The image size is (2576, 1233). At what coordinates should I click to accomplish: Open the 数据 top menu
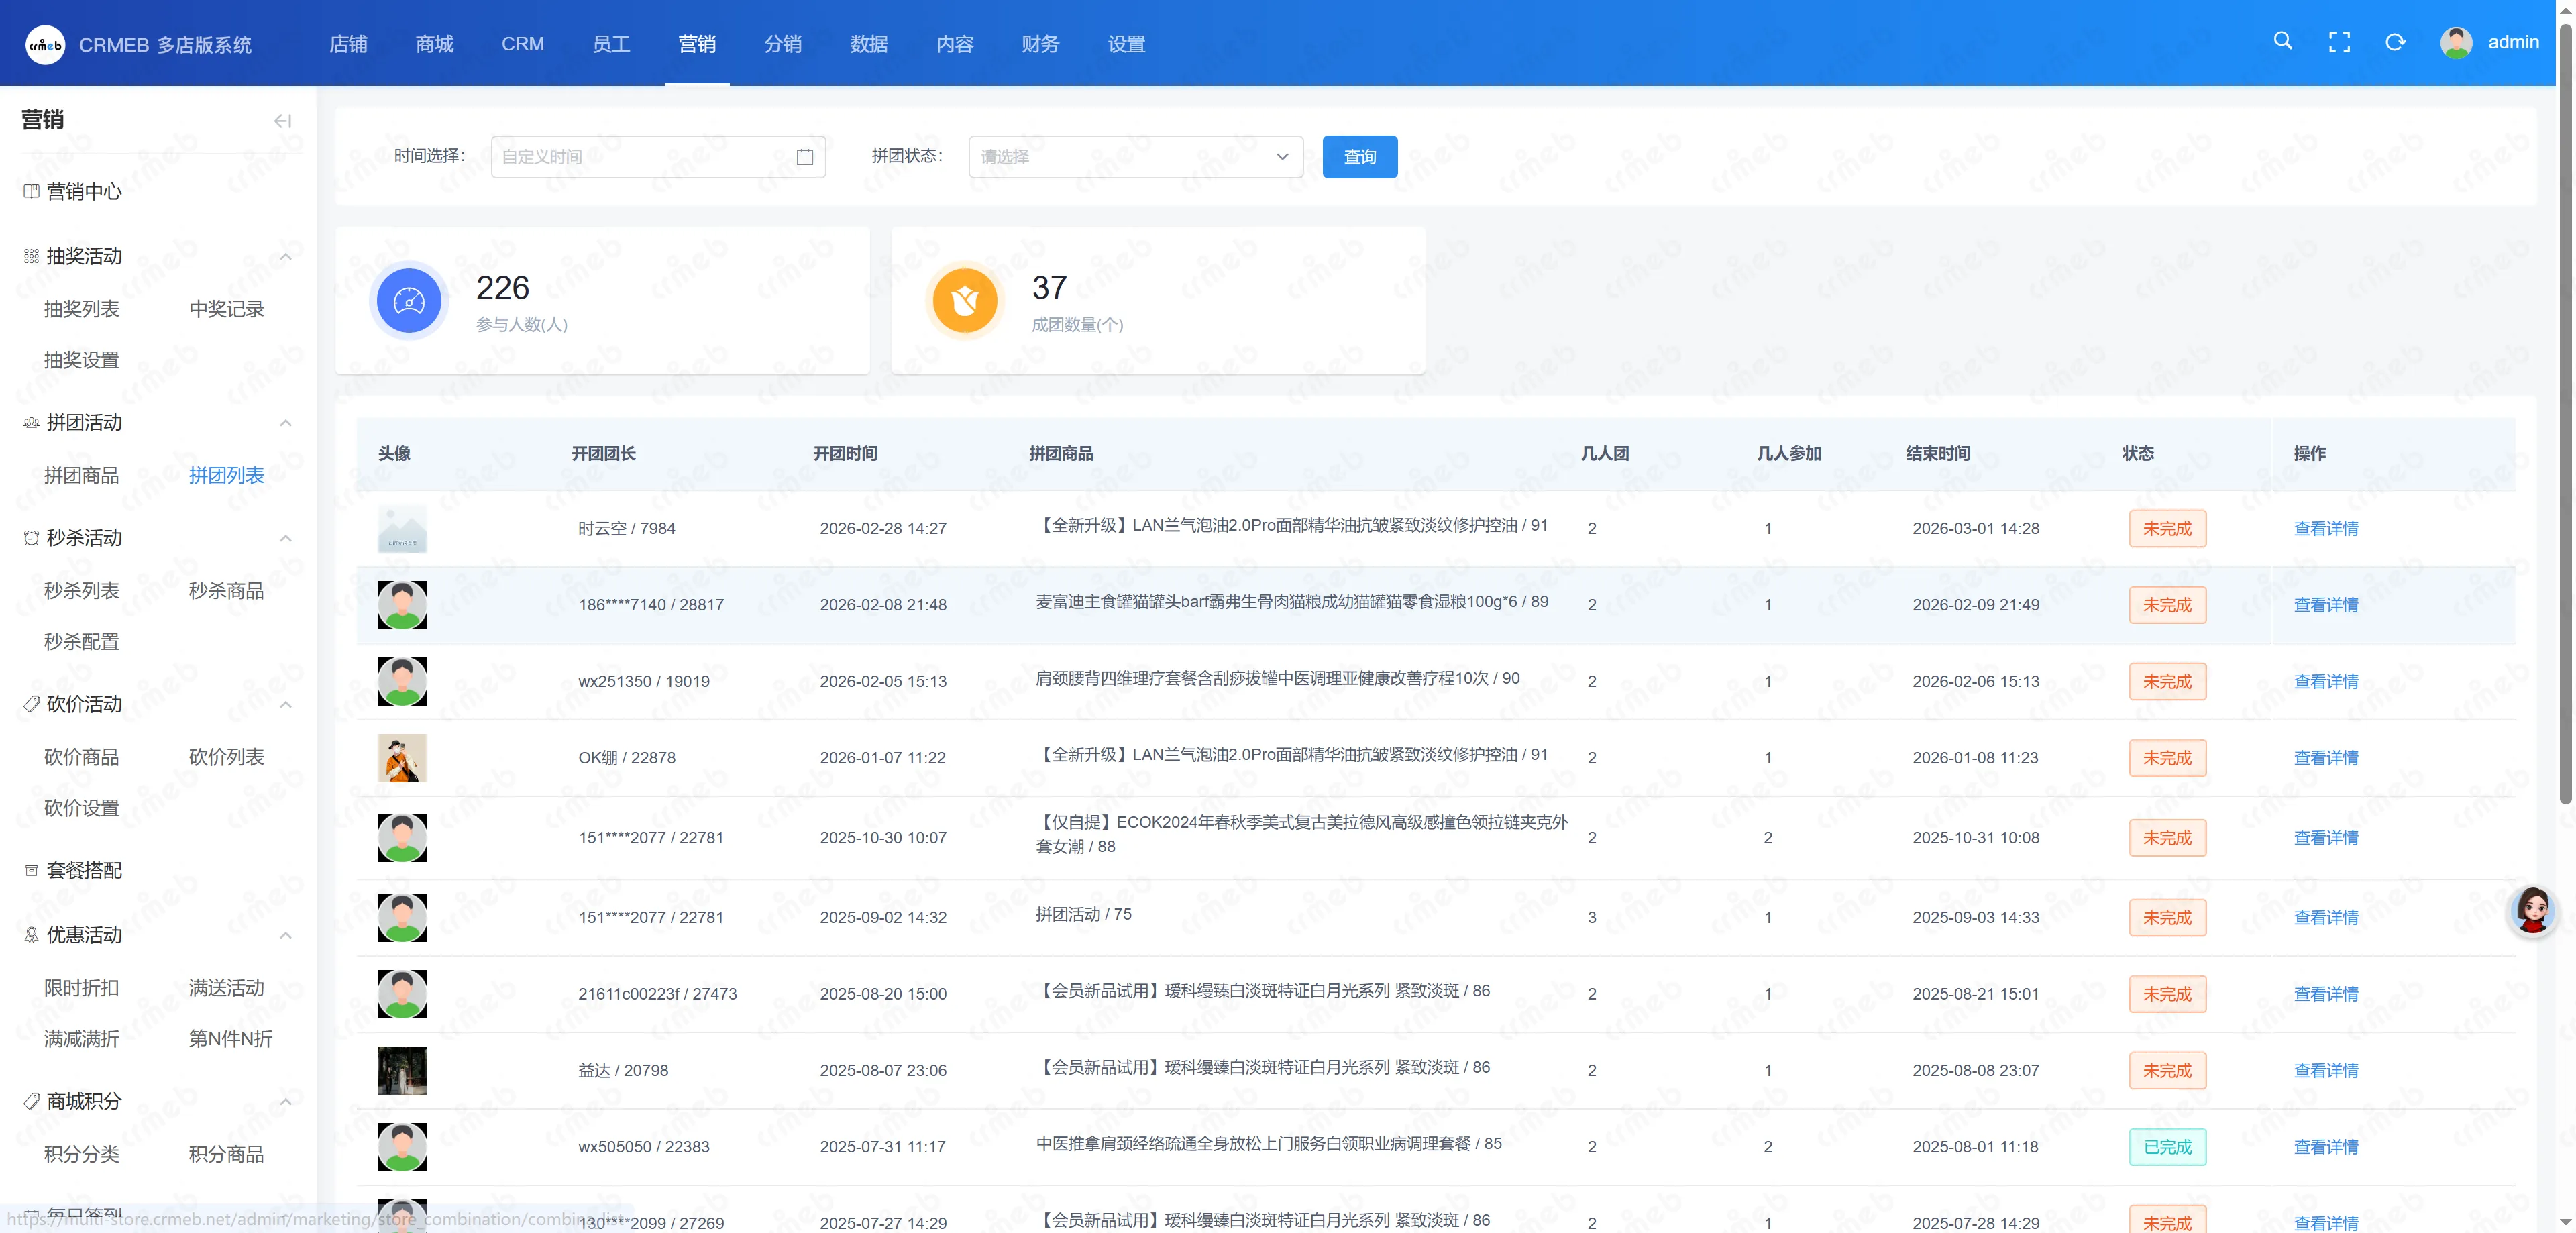[869, 44]
